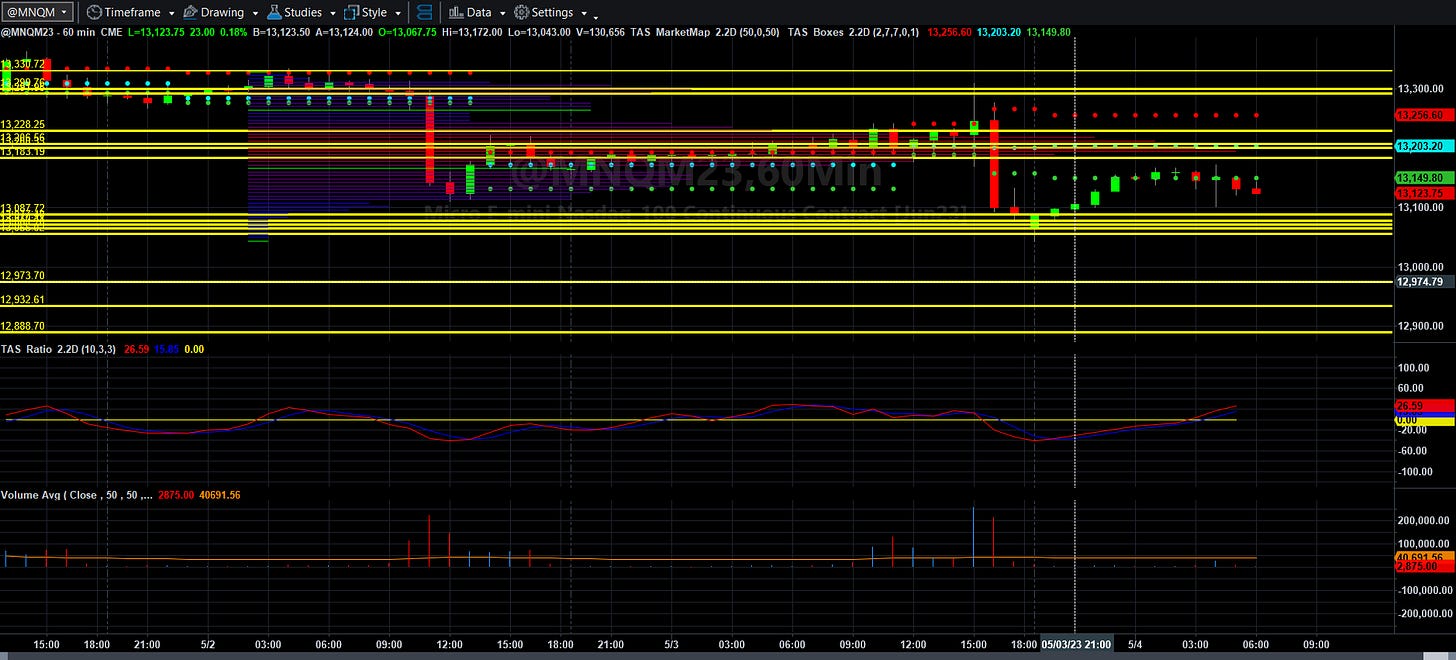Viewport: 1456px width, 660px height.
Task: Click the toolbar overflow arrow
Action: (596, 17)
